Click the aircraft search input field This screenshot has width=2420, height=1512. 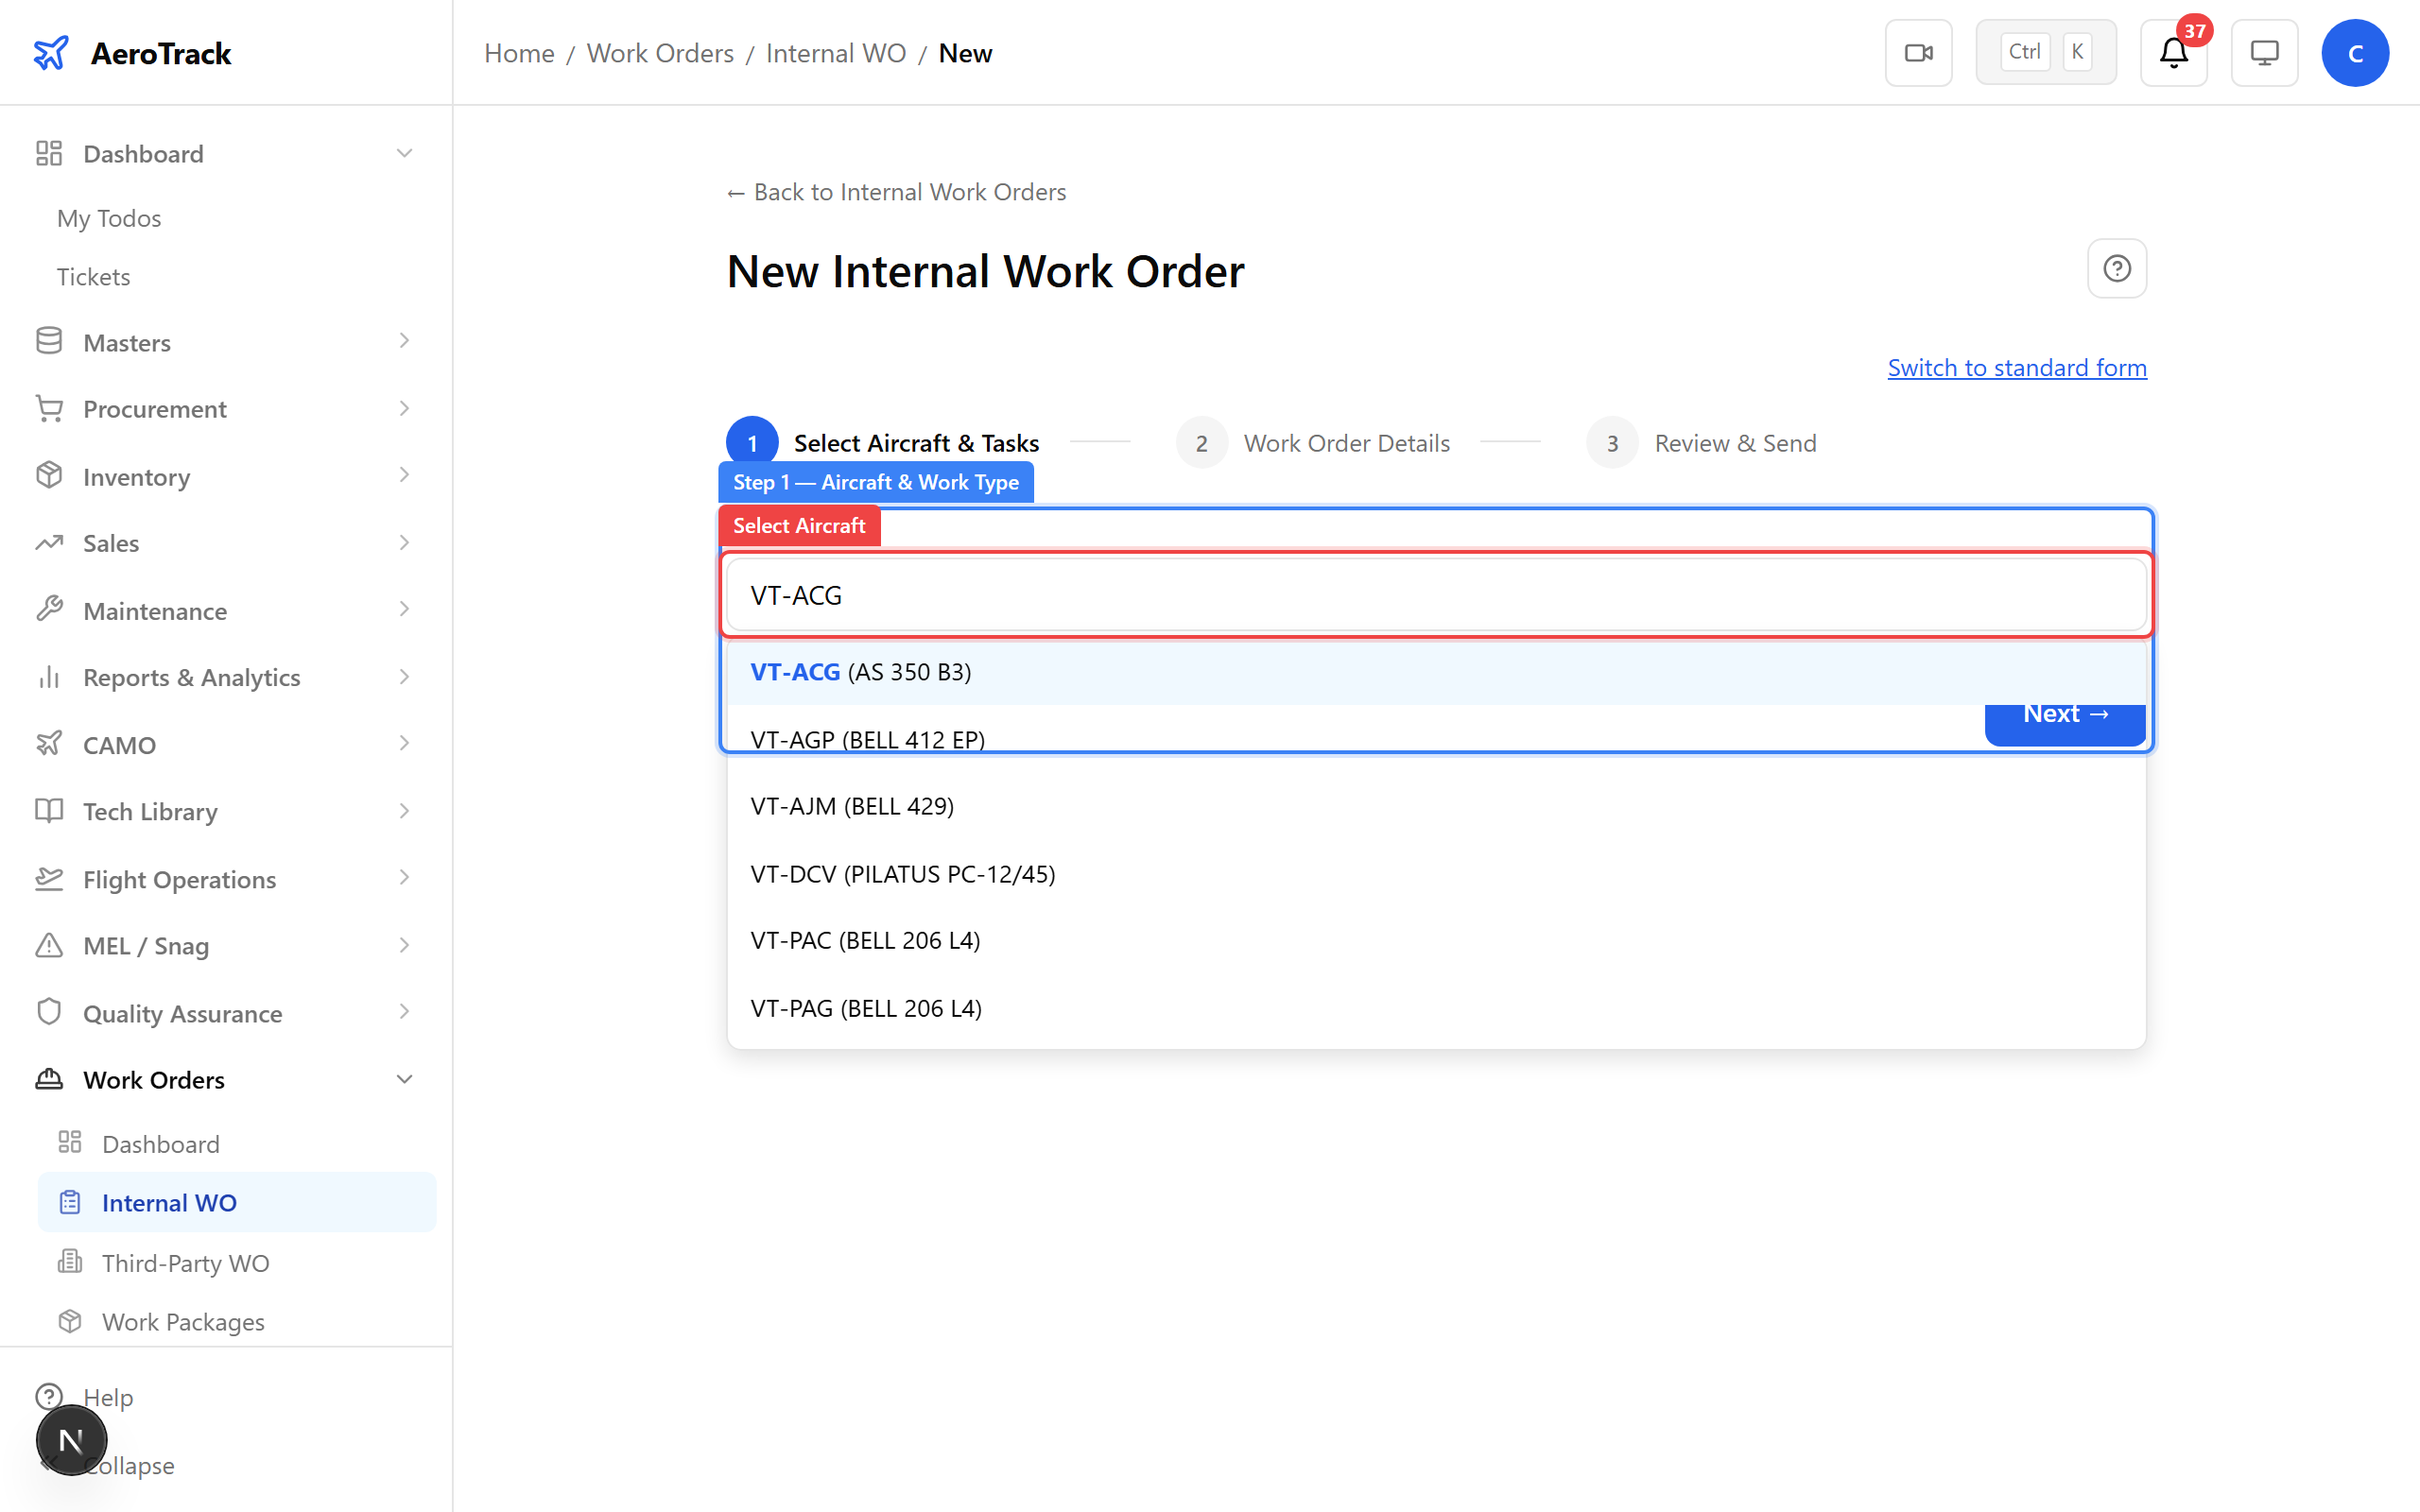pyautogui.click(x=1435, y=595)
